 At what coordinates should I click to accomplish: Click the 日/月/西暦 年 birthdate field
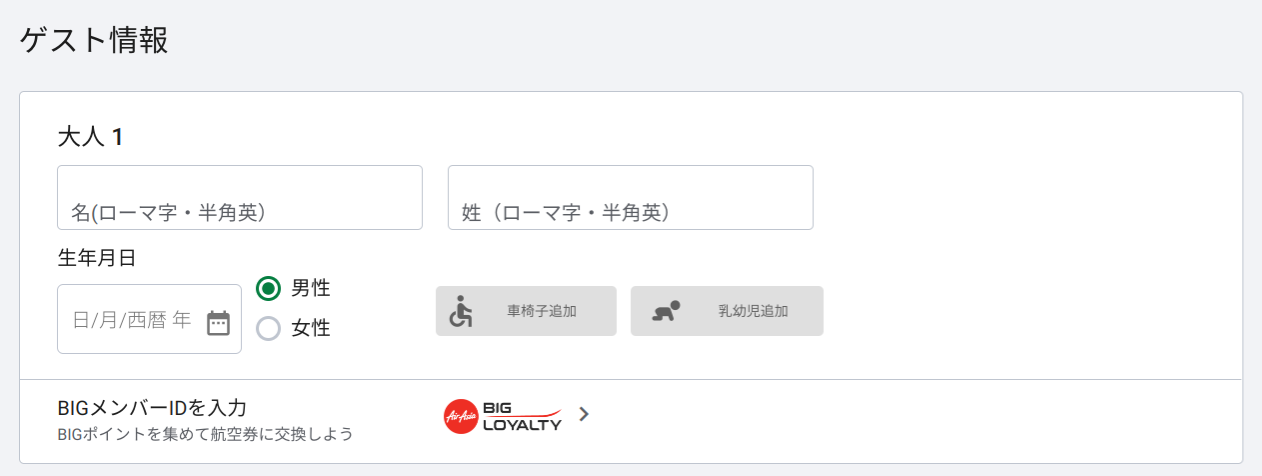coord(149,319)
